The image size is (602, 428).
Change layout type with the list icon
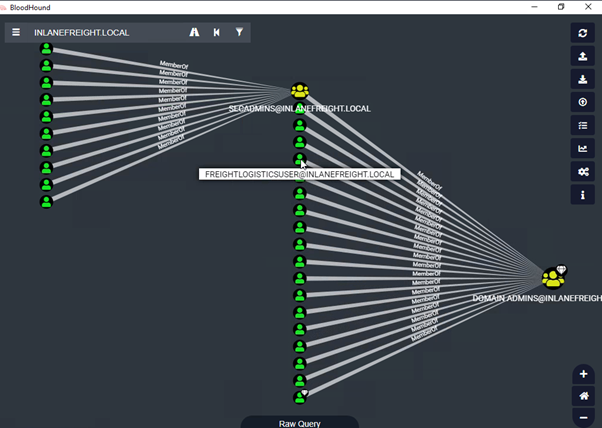[583, 125]
